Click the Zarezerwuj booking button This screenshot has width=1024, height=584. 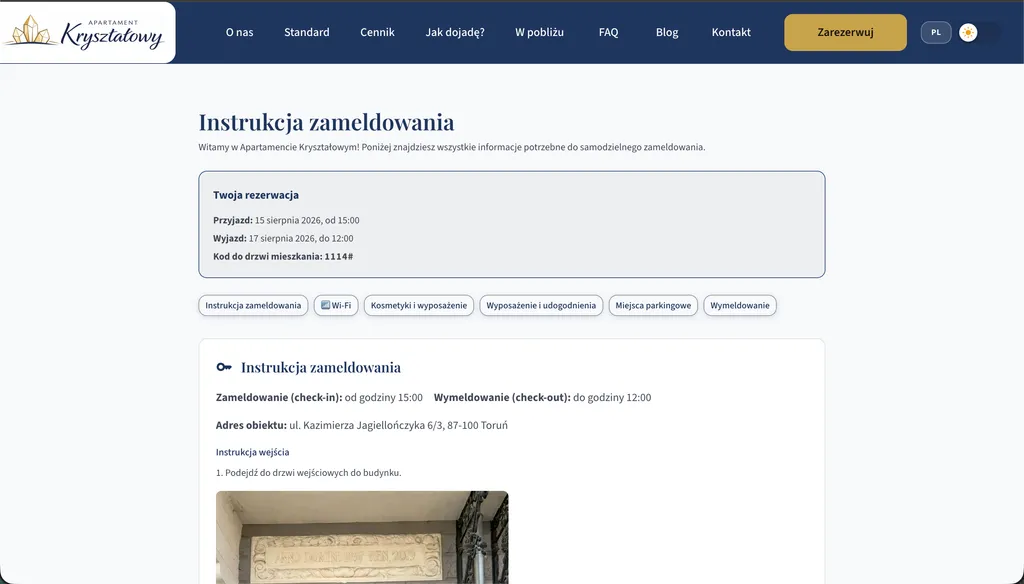(x=845, y=33)
